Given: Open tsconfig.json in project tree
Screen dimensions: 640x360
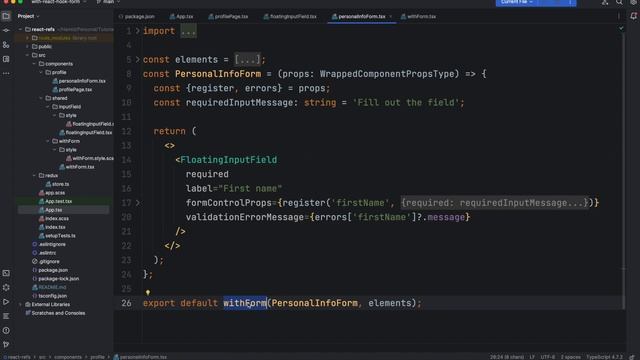Looking at the screenshot, I should [49, 296].
